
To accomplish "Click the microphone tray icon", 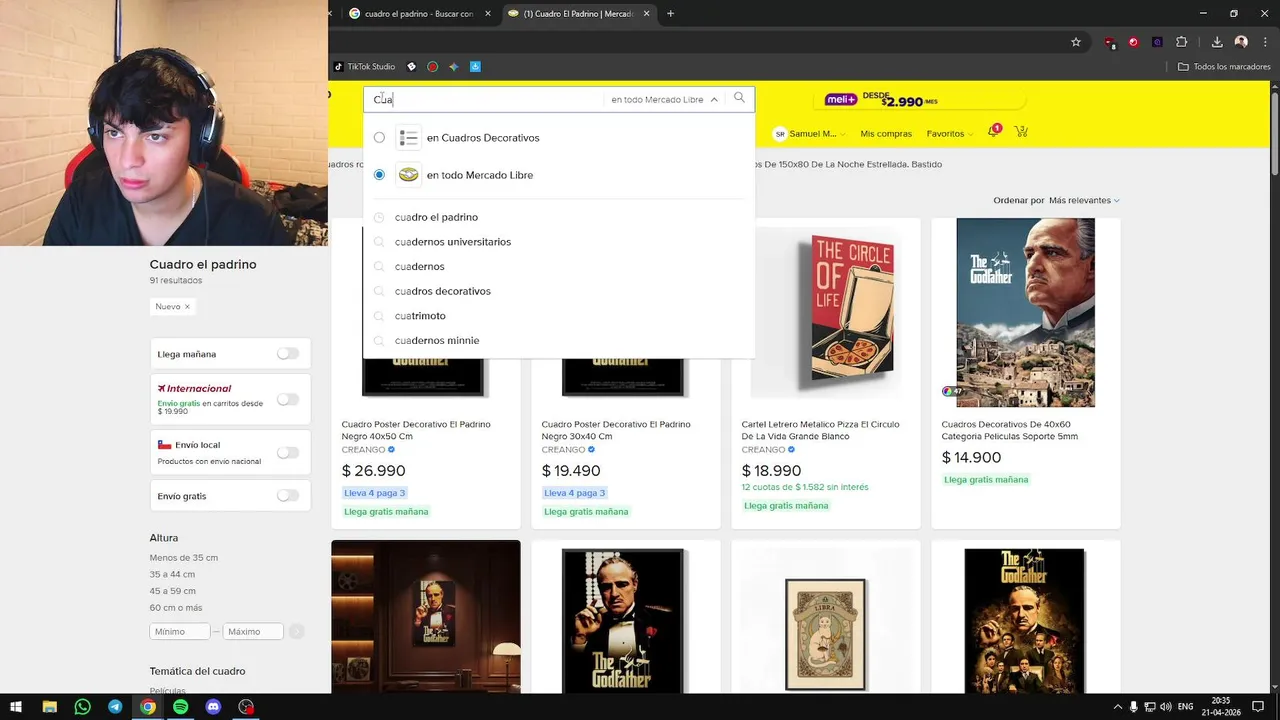I will pyautogui.click(x=1133, y=706).
